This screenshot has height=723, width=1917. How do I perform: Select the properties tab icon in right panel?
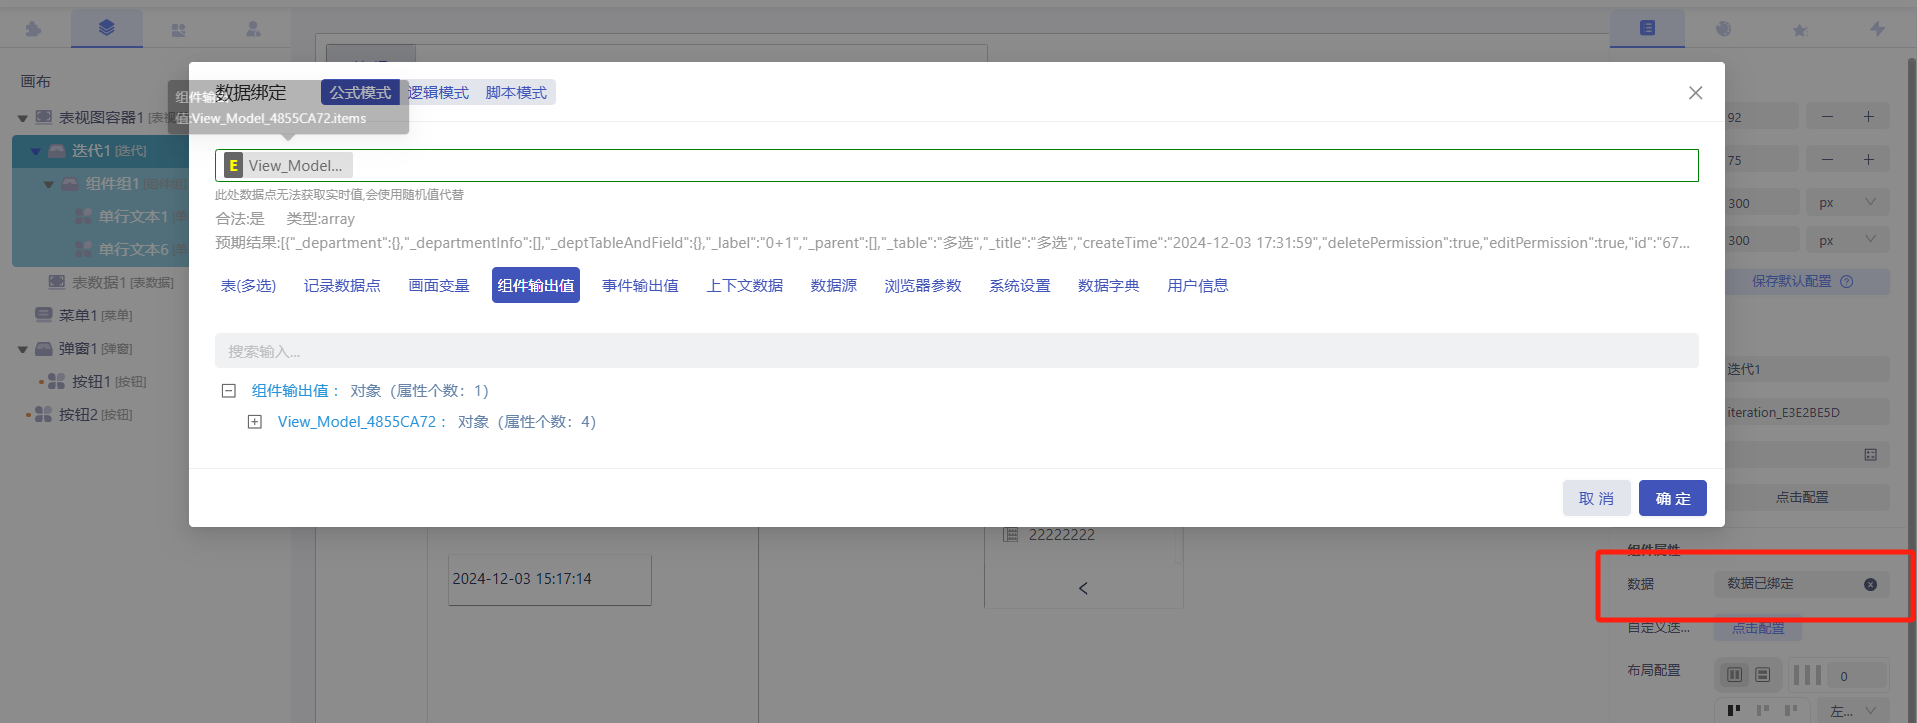click(x=1647, y=28)
